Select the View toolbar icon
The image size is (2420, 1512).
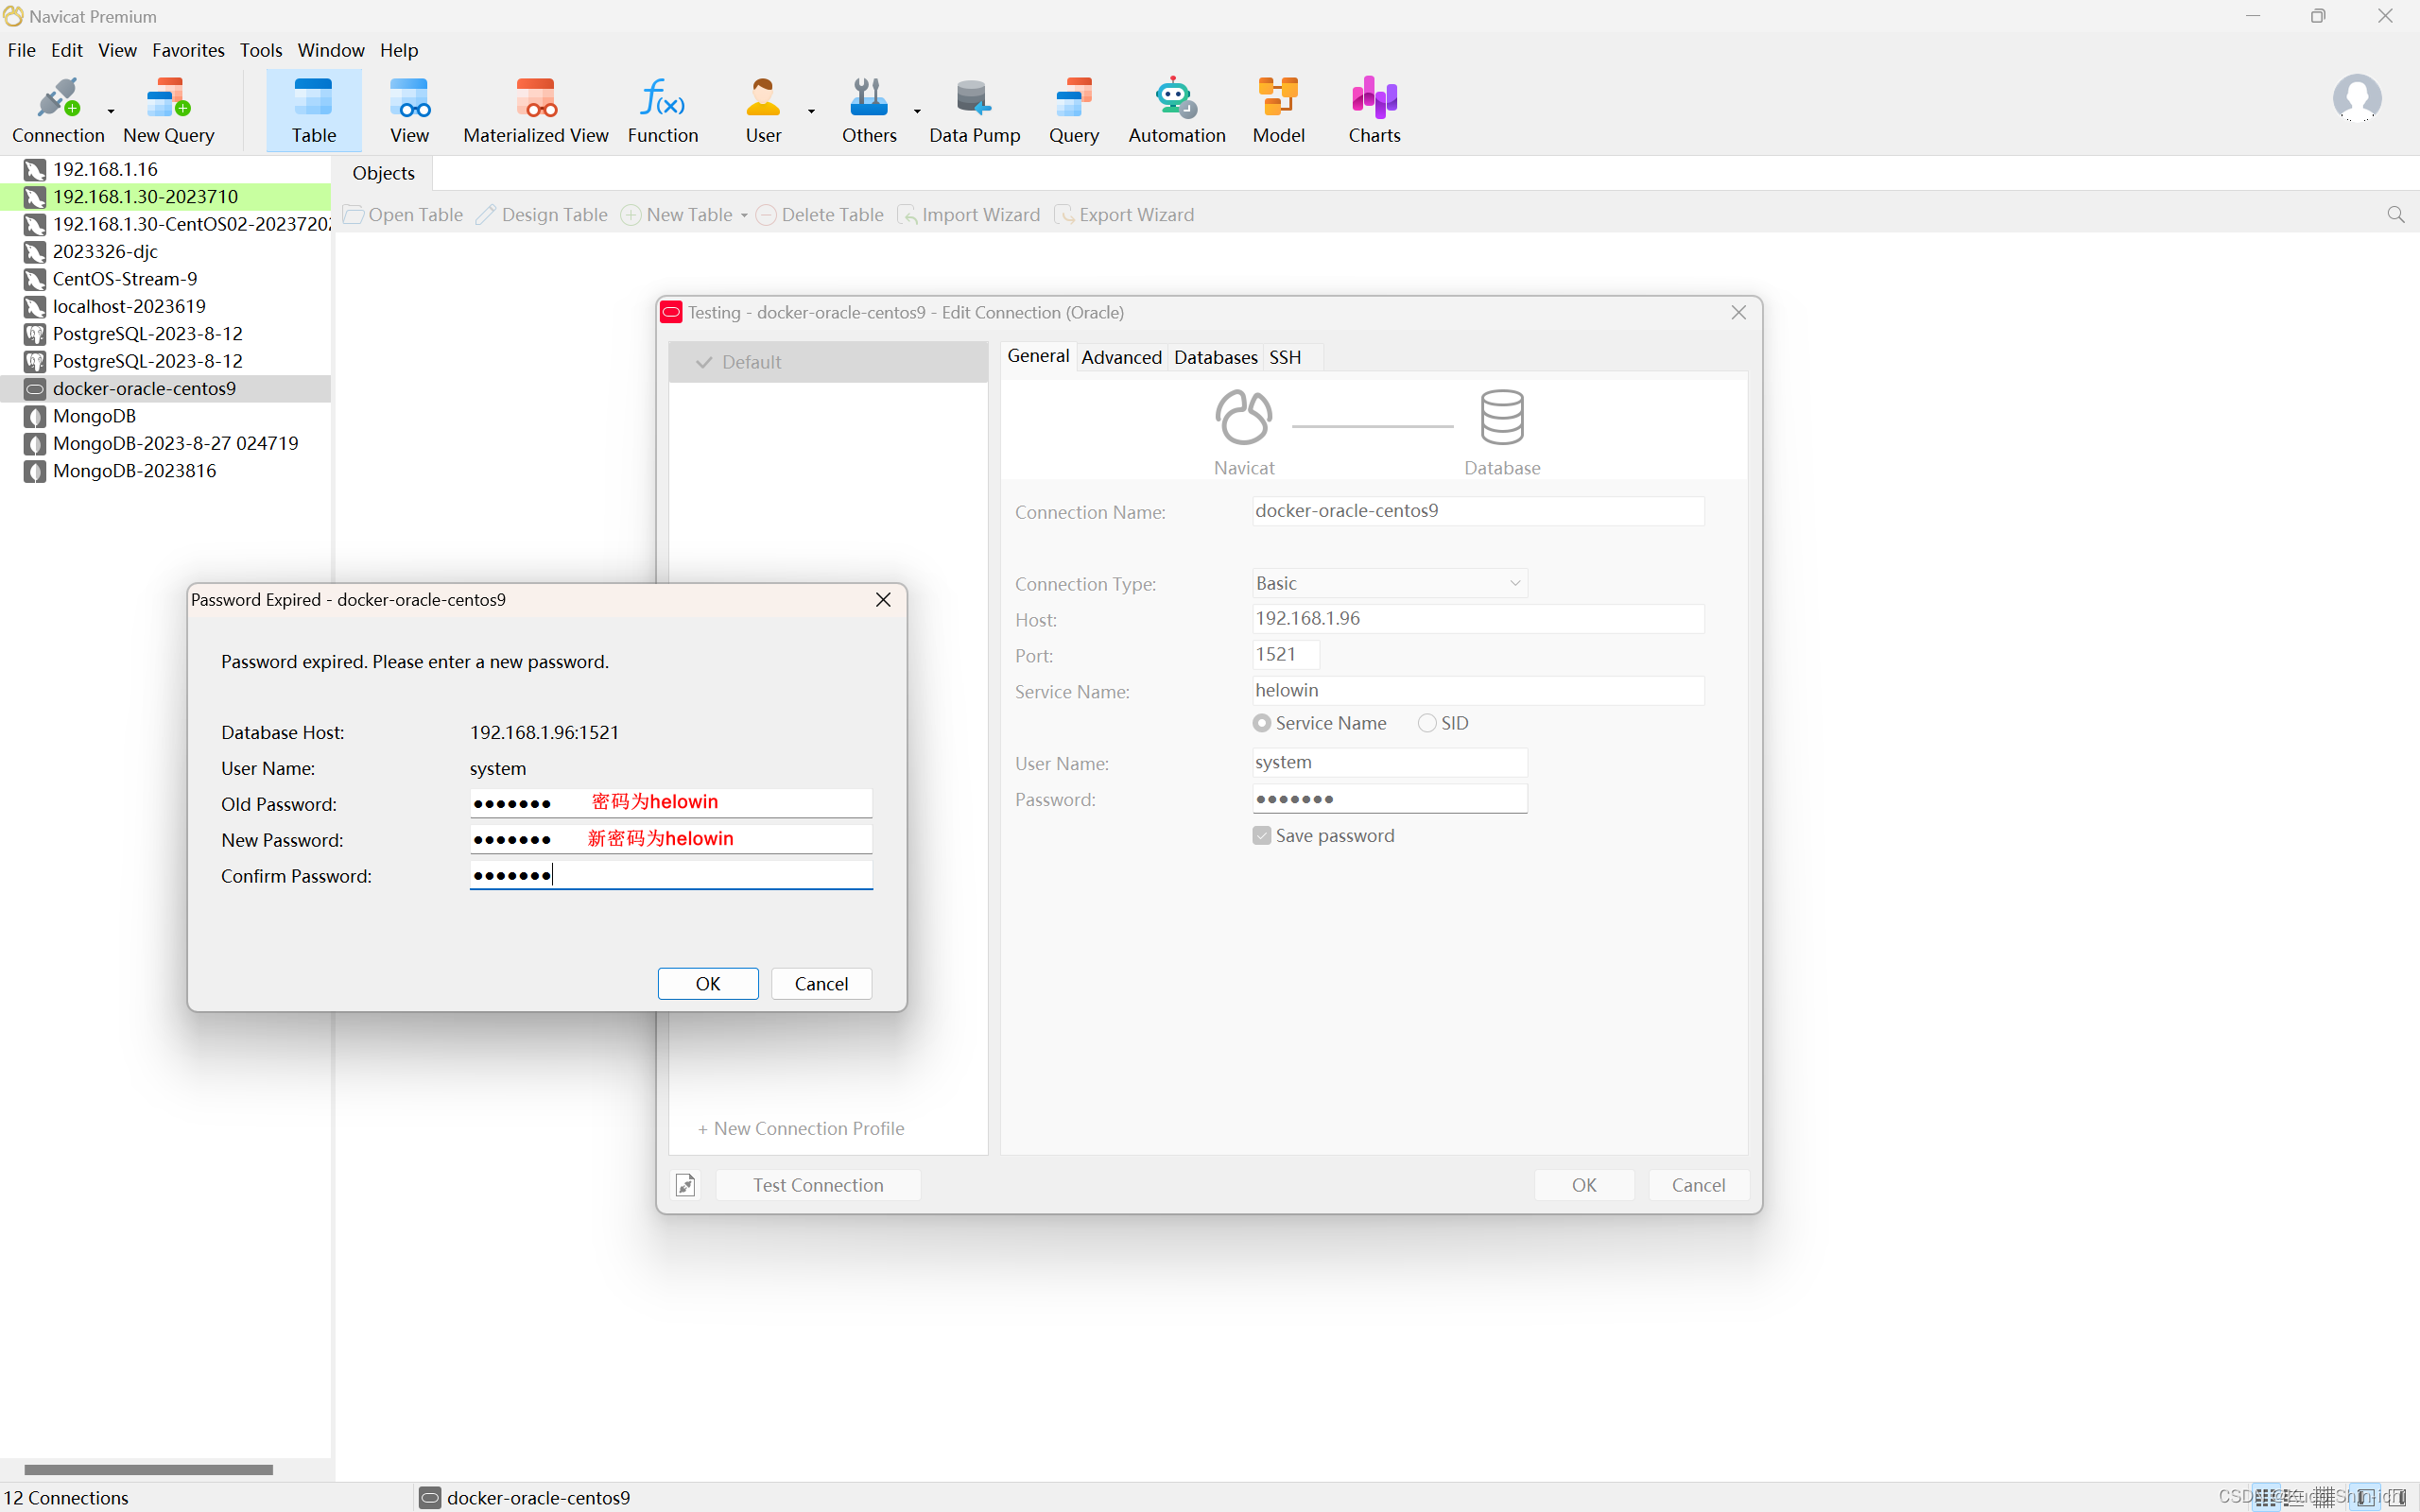pos(409,111)
